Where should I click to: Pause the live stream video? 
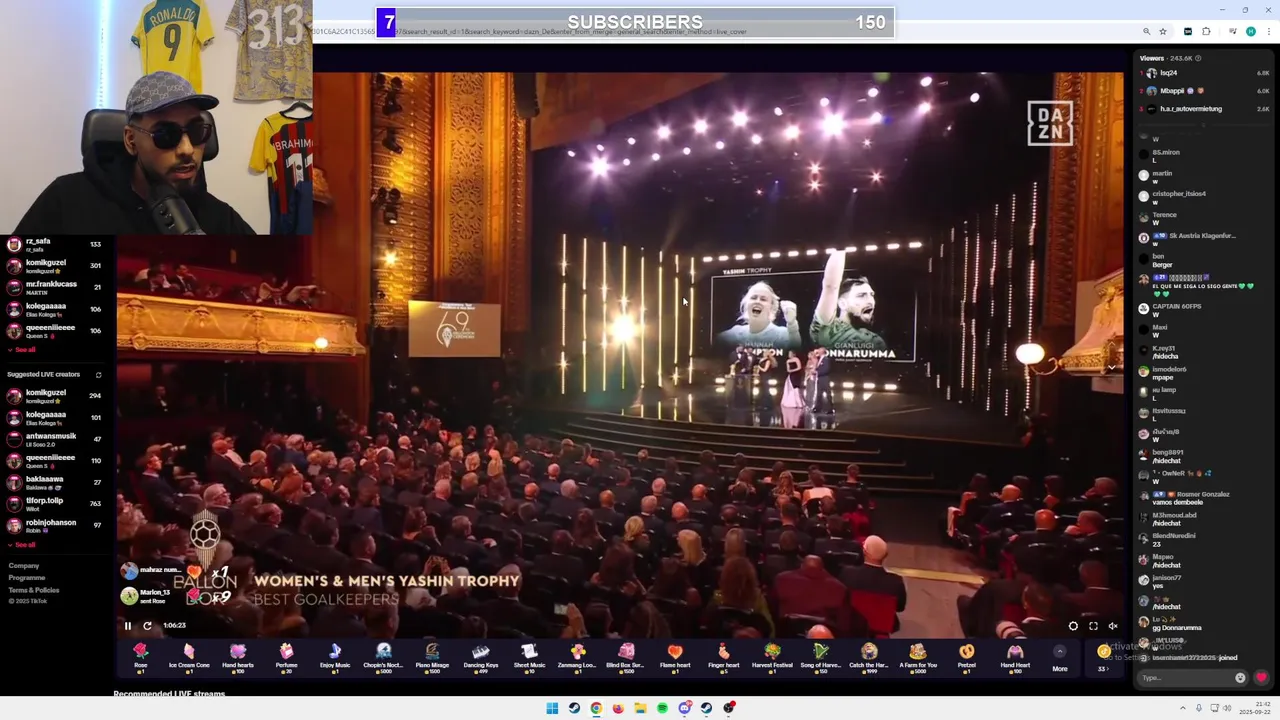(x=128, y=626)
